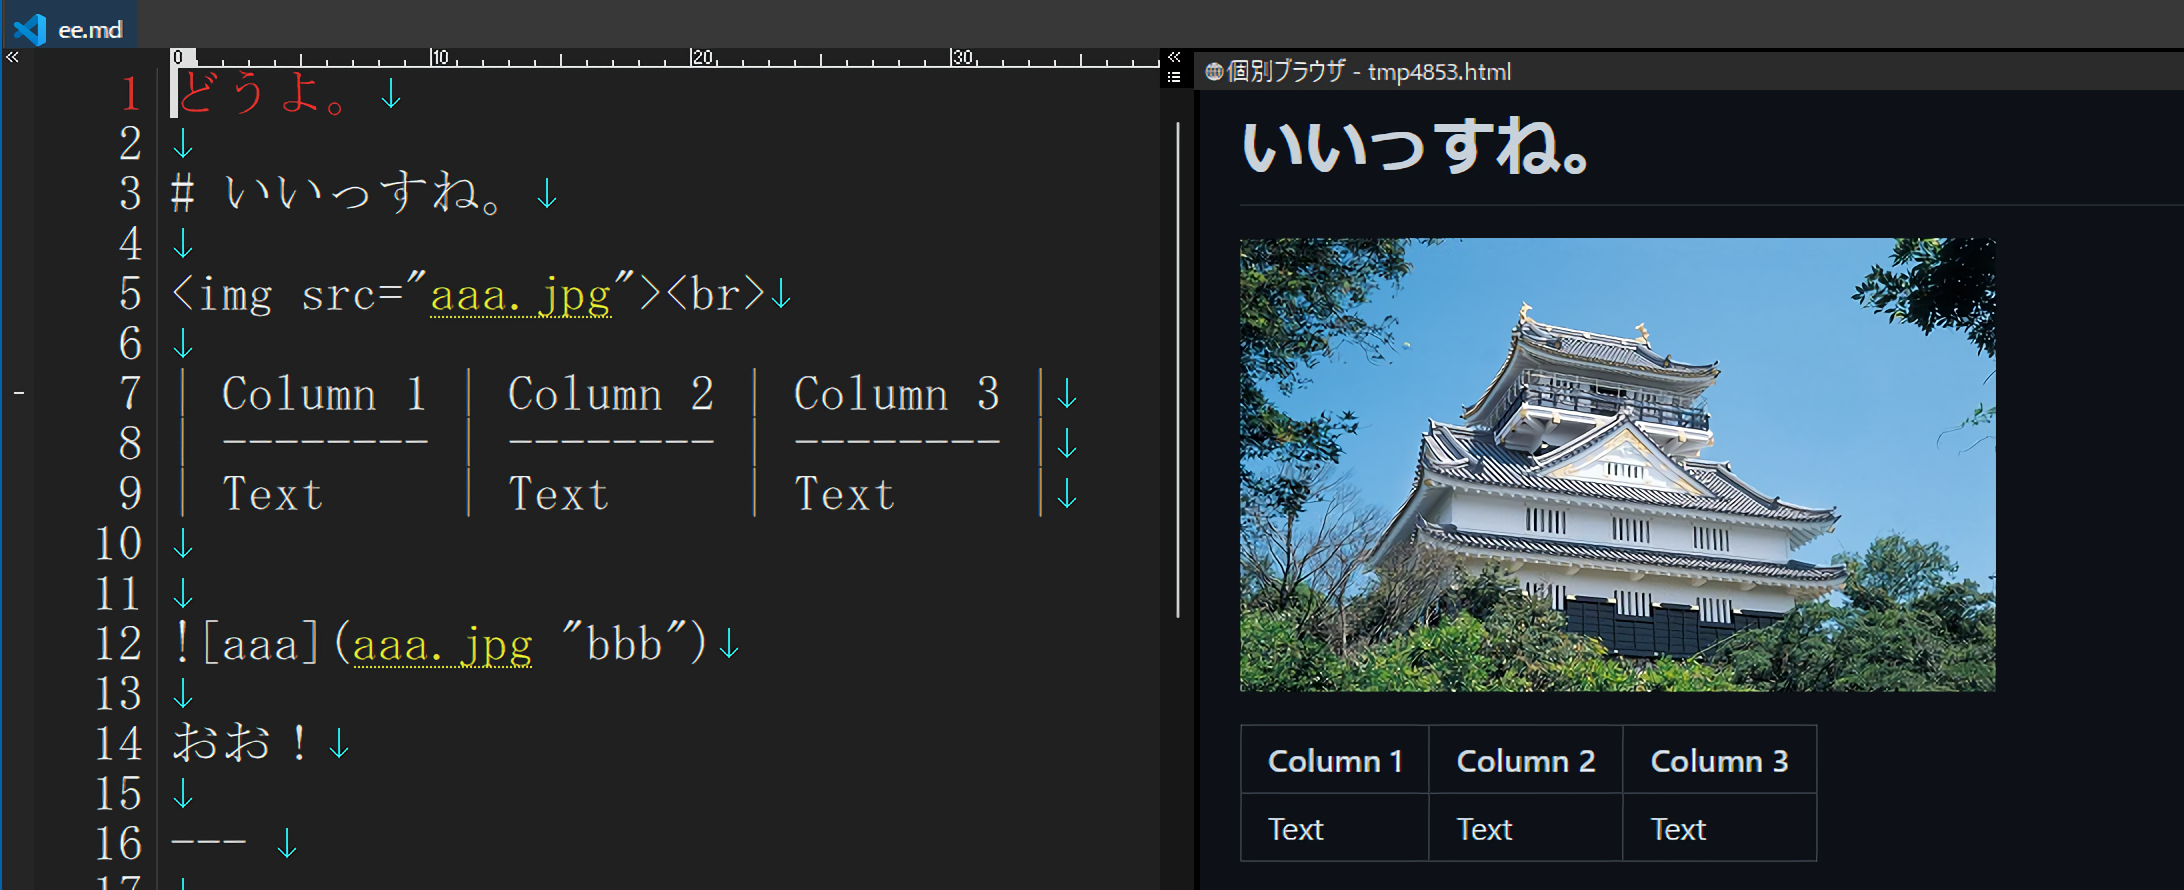Click the Column 2 header in preview table

click(1525, 761)
